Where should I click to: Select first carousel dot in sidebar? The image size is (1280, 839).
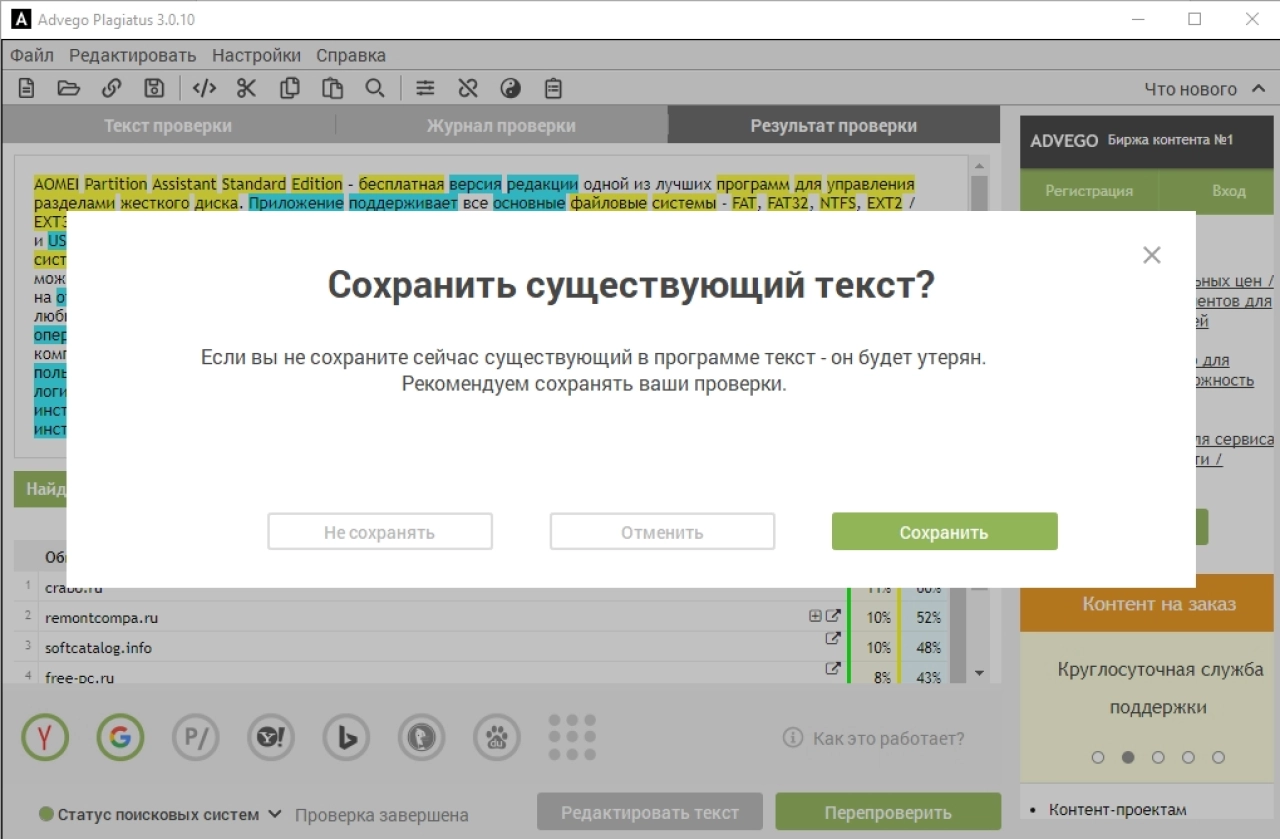click(x=1098, y=757)
